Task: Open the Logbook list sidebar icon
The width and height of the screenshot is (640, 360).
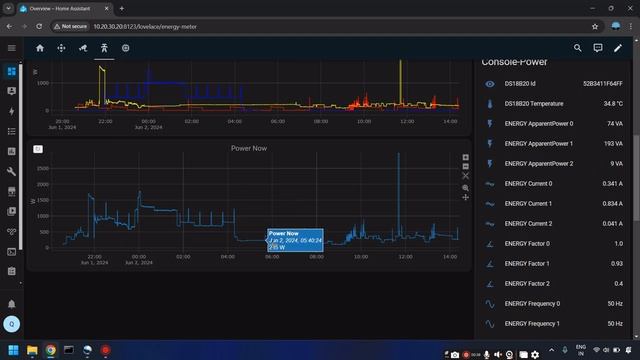Action: [x=11, y=131]
